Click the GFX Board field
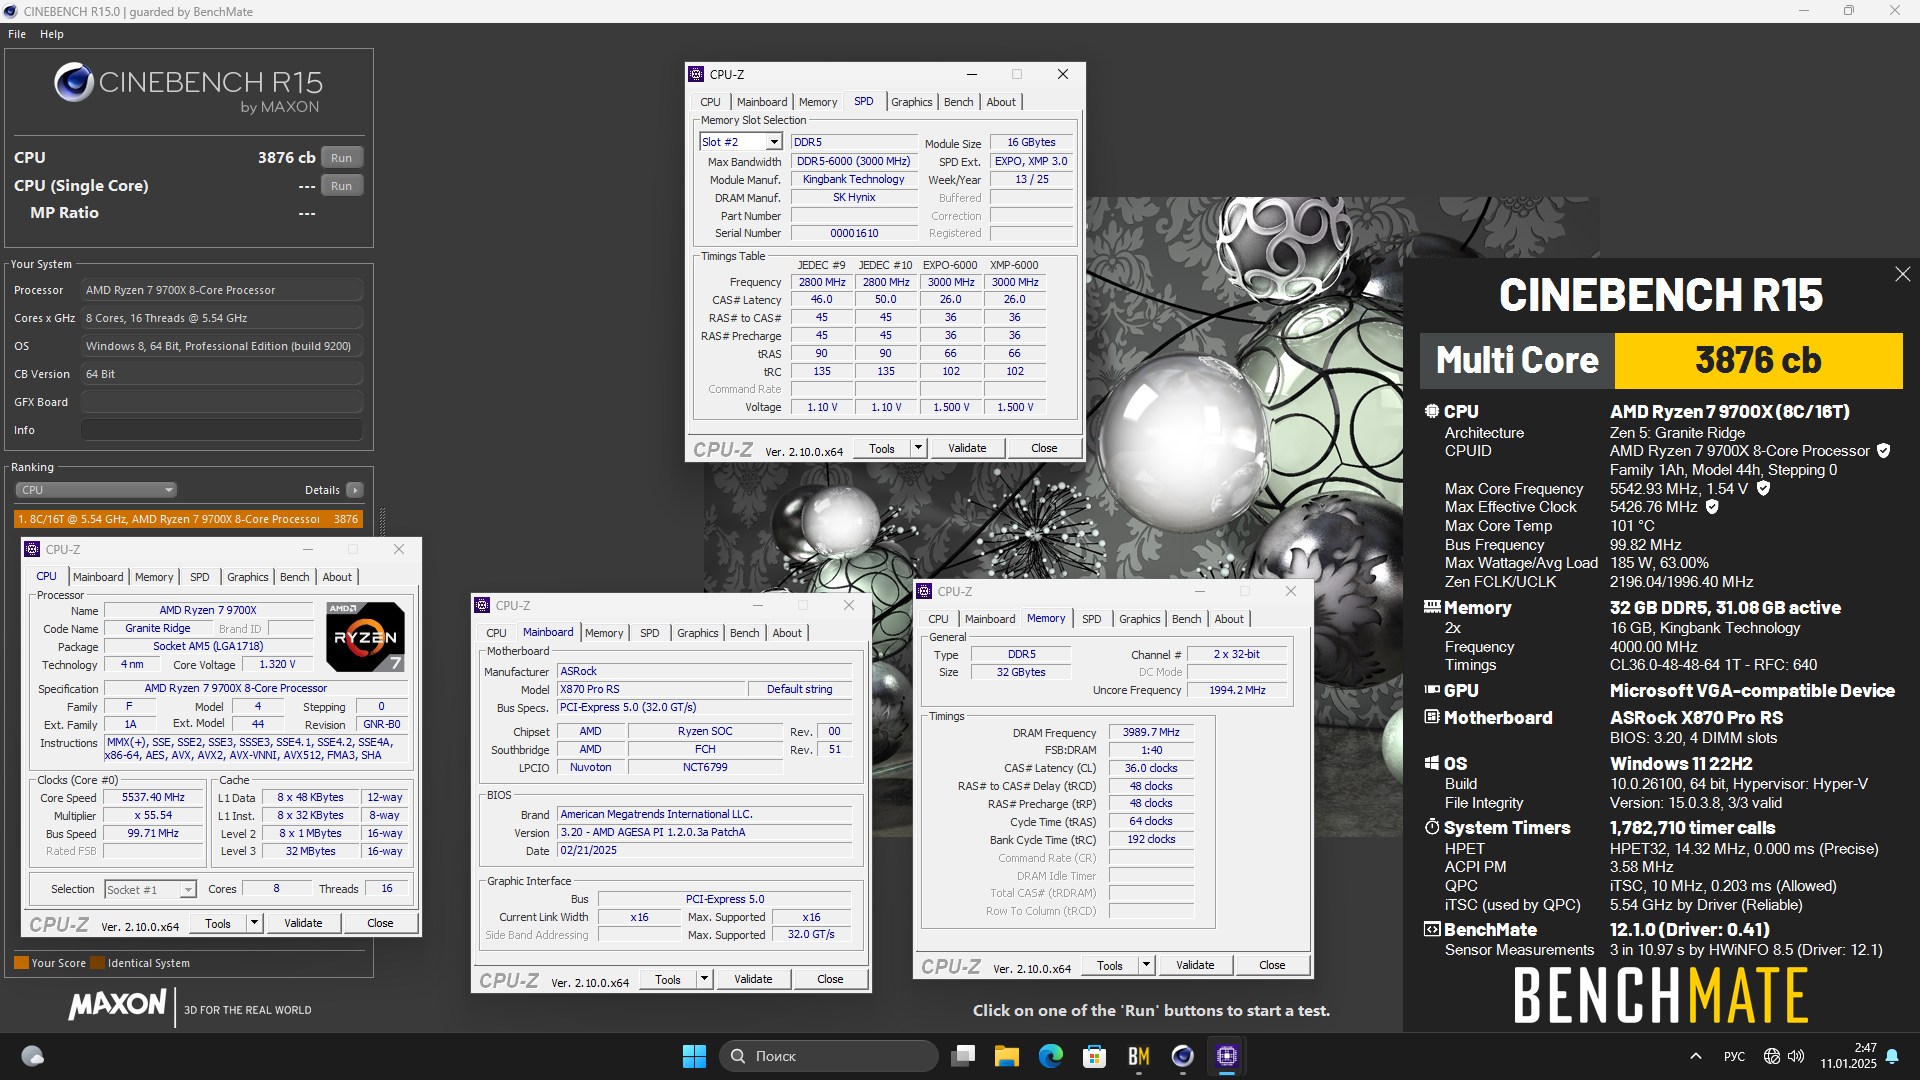 tap(221, 402)
